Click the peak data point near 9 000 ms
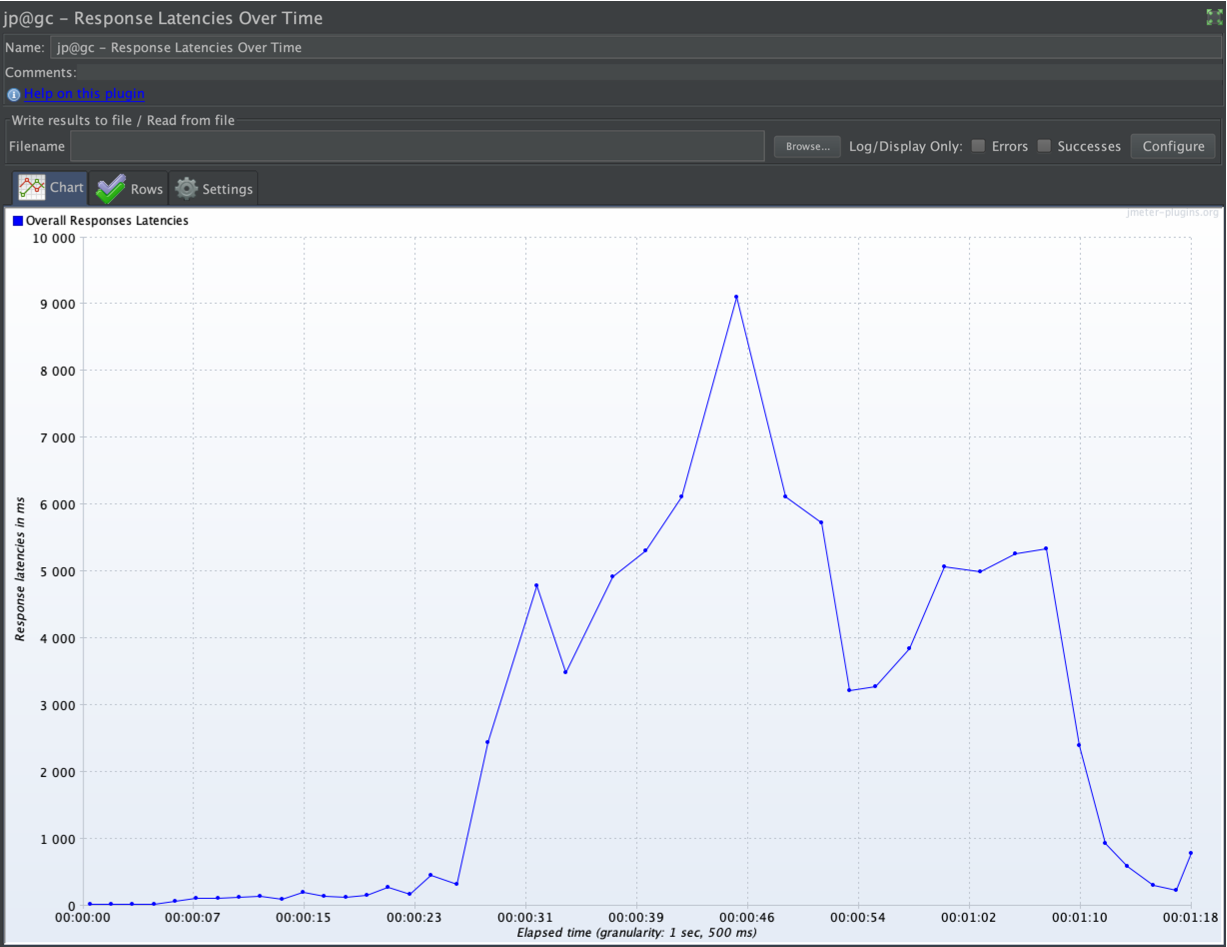Screen dimensions: 1227x947 736,297
